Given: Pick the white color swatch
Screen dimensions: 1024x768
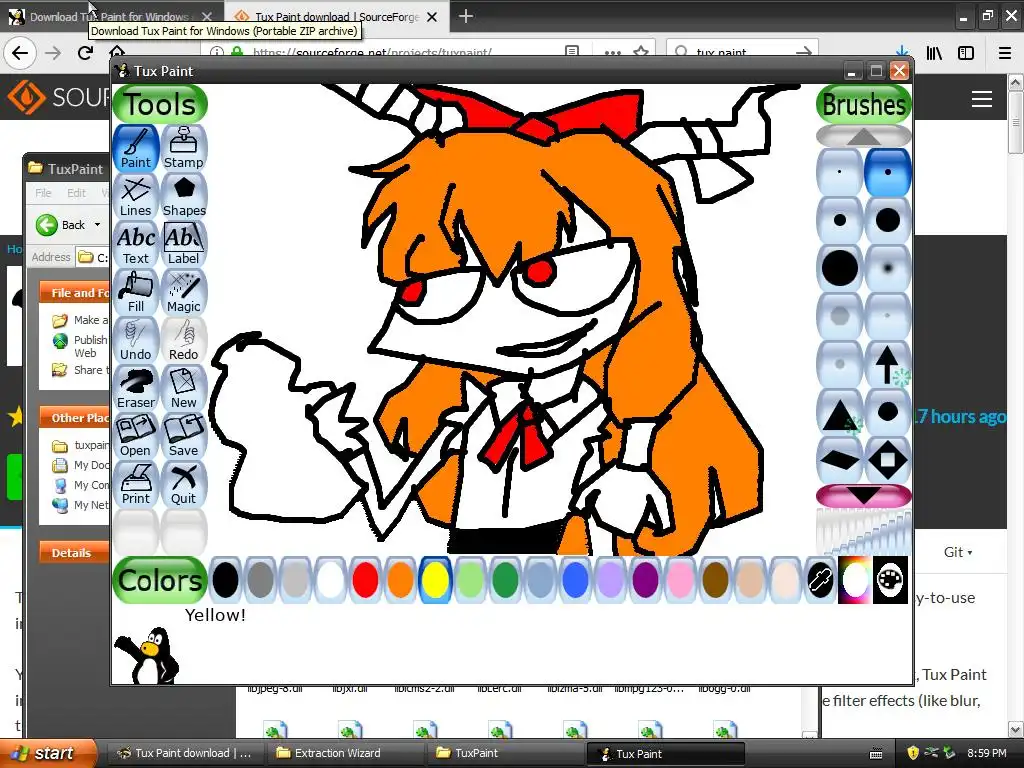Looking at the screenshot, I should coord(330,580).
